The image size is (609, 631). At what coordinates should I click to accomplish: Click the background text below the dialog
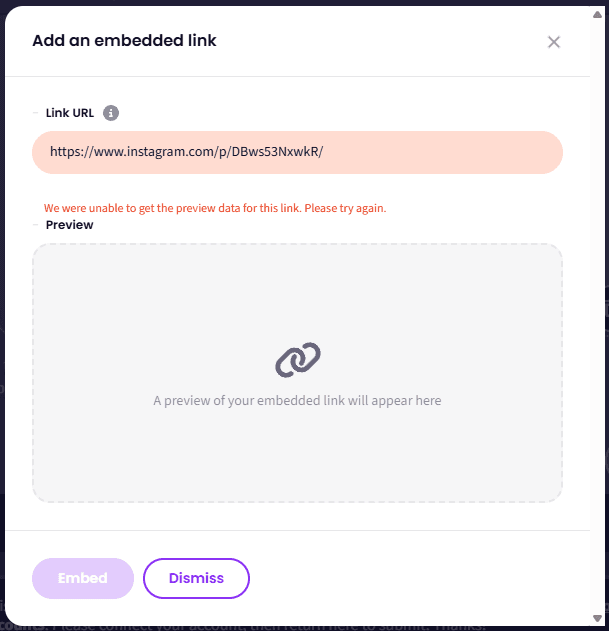click(300, 625)
